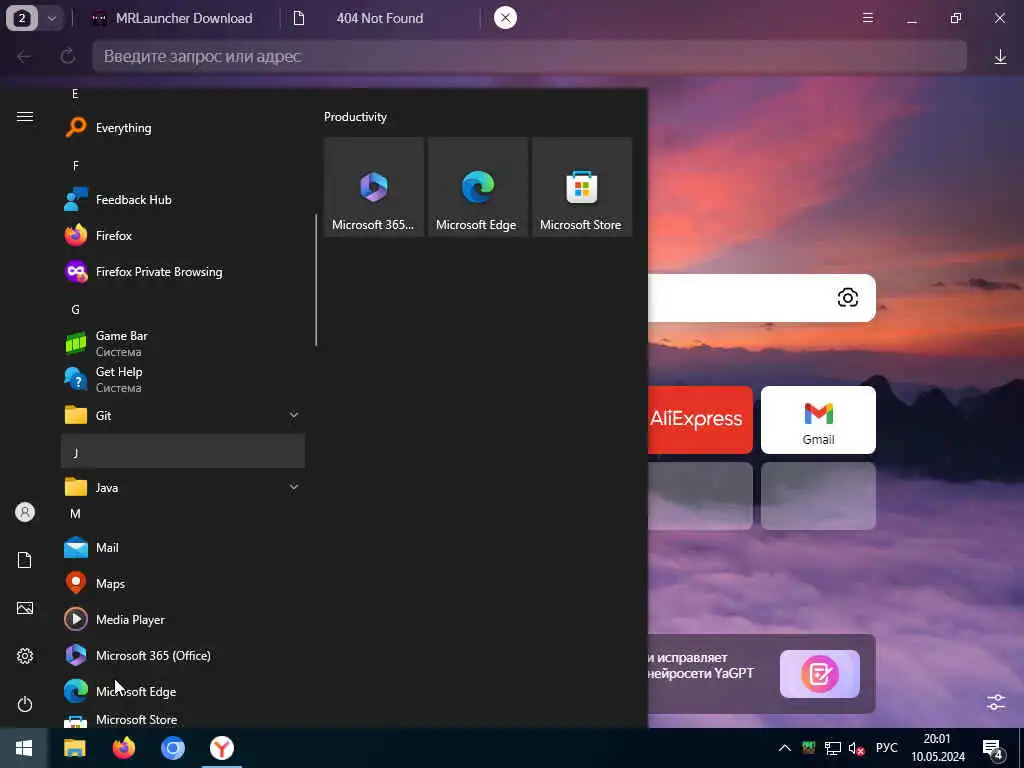Open the browser downloads icon
This screenshot has height=768, width=1024.
coord(1000,57)
